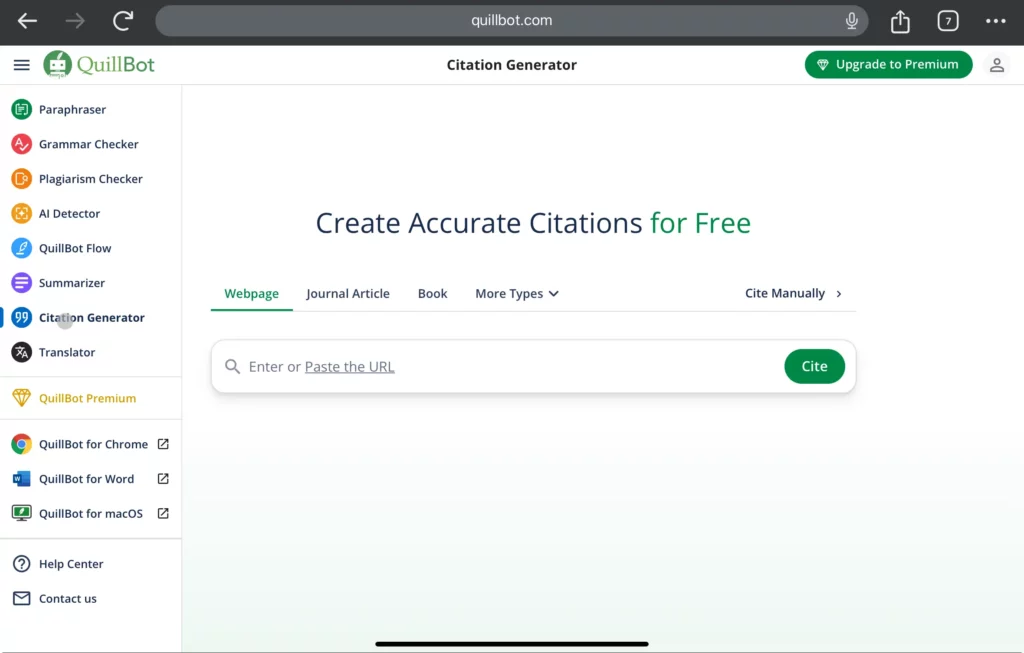The height and width of the screenshot is (653, 1024).
Task: Click the quillbot.com address bar
Action: (511, 21)
